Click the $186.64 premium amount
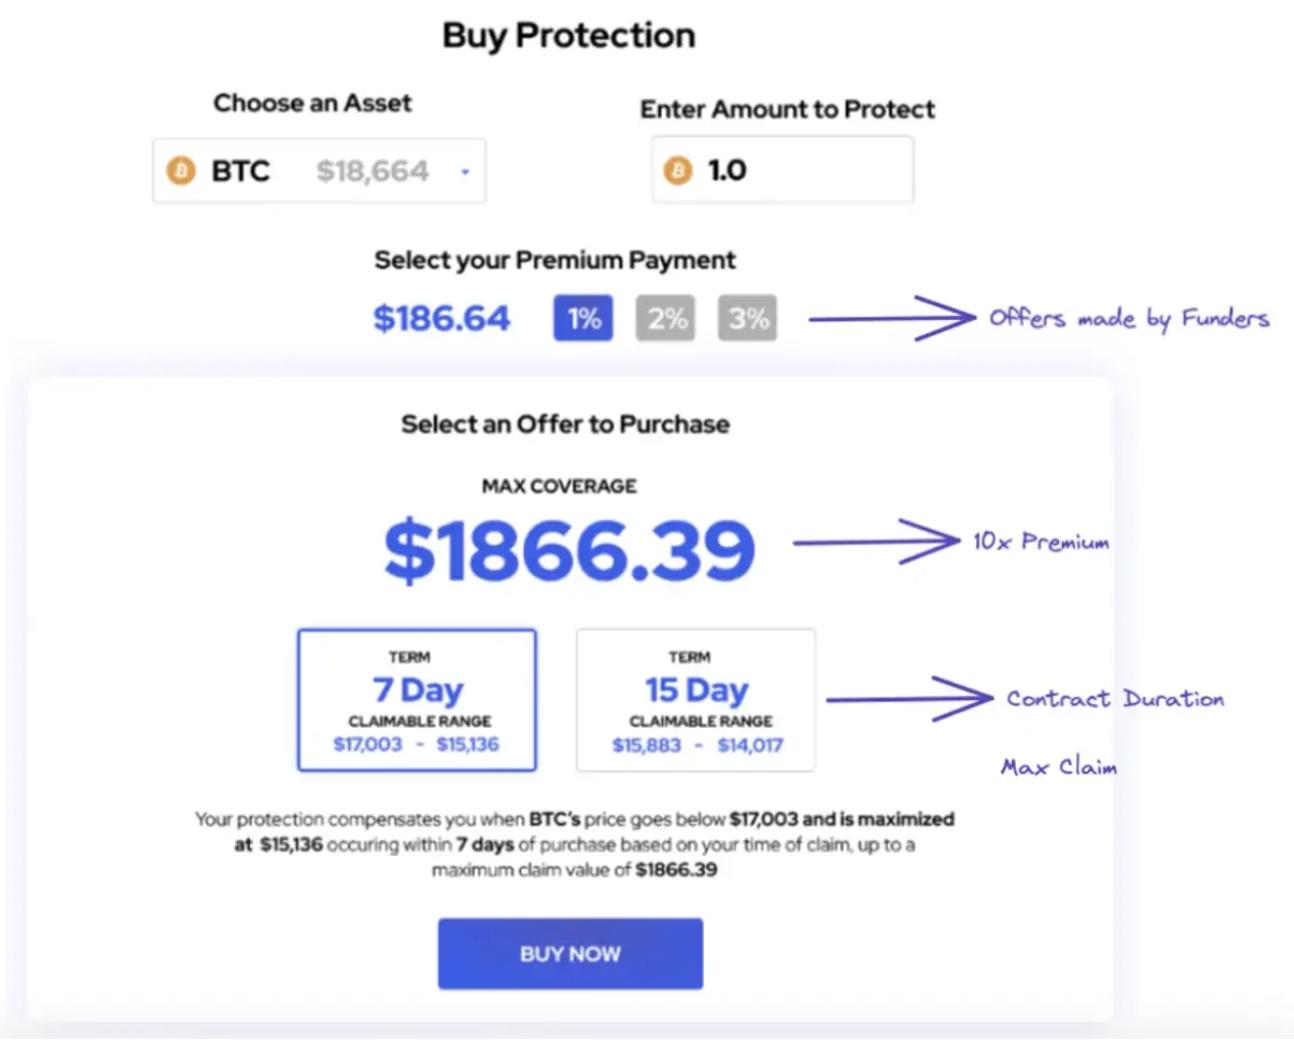 pyautogui.click(x=441, y=319)
